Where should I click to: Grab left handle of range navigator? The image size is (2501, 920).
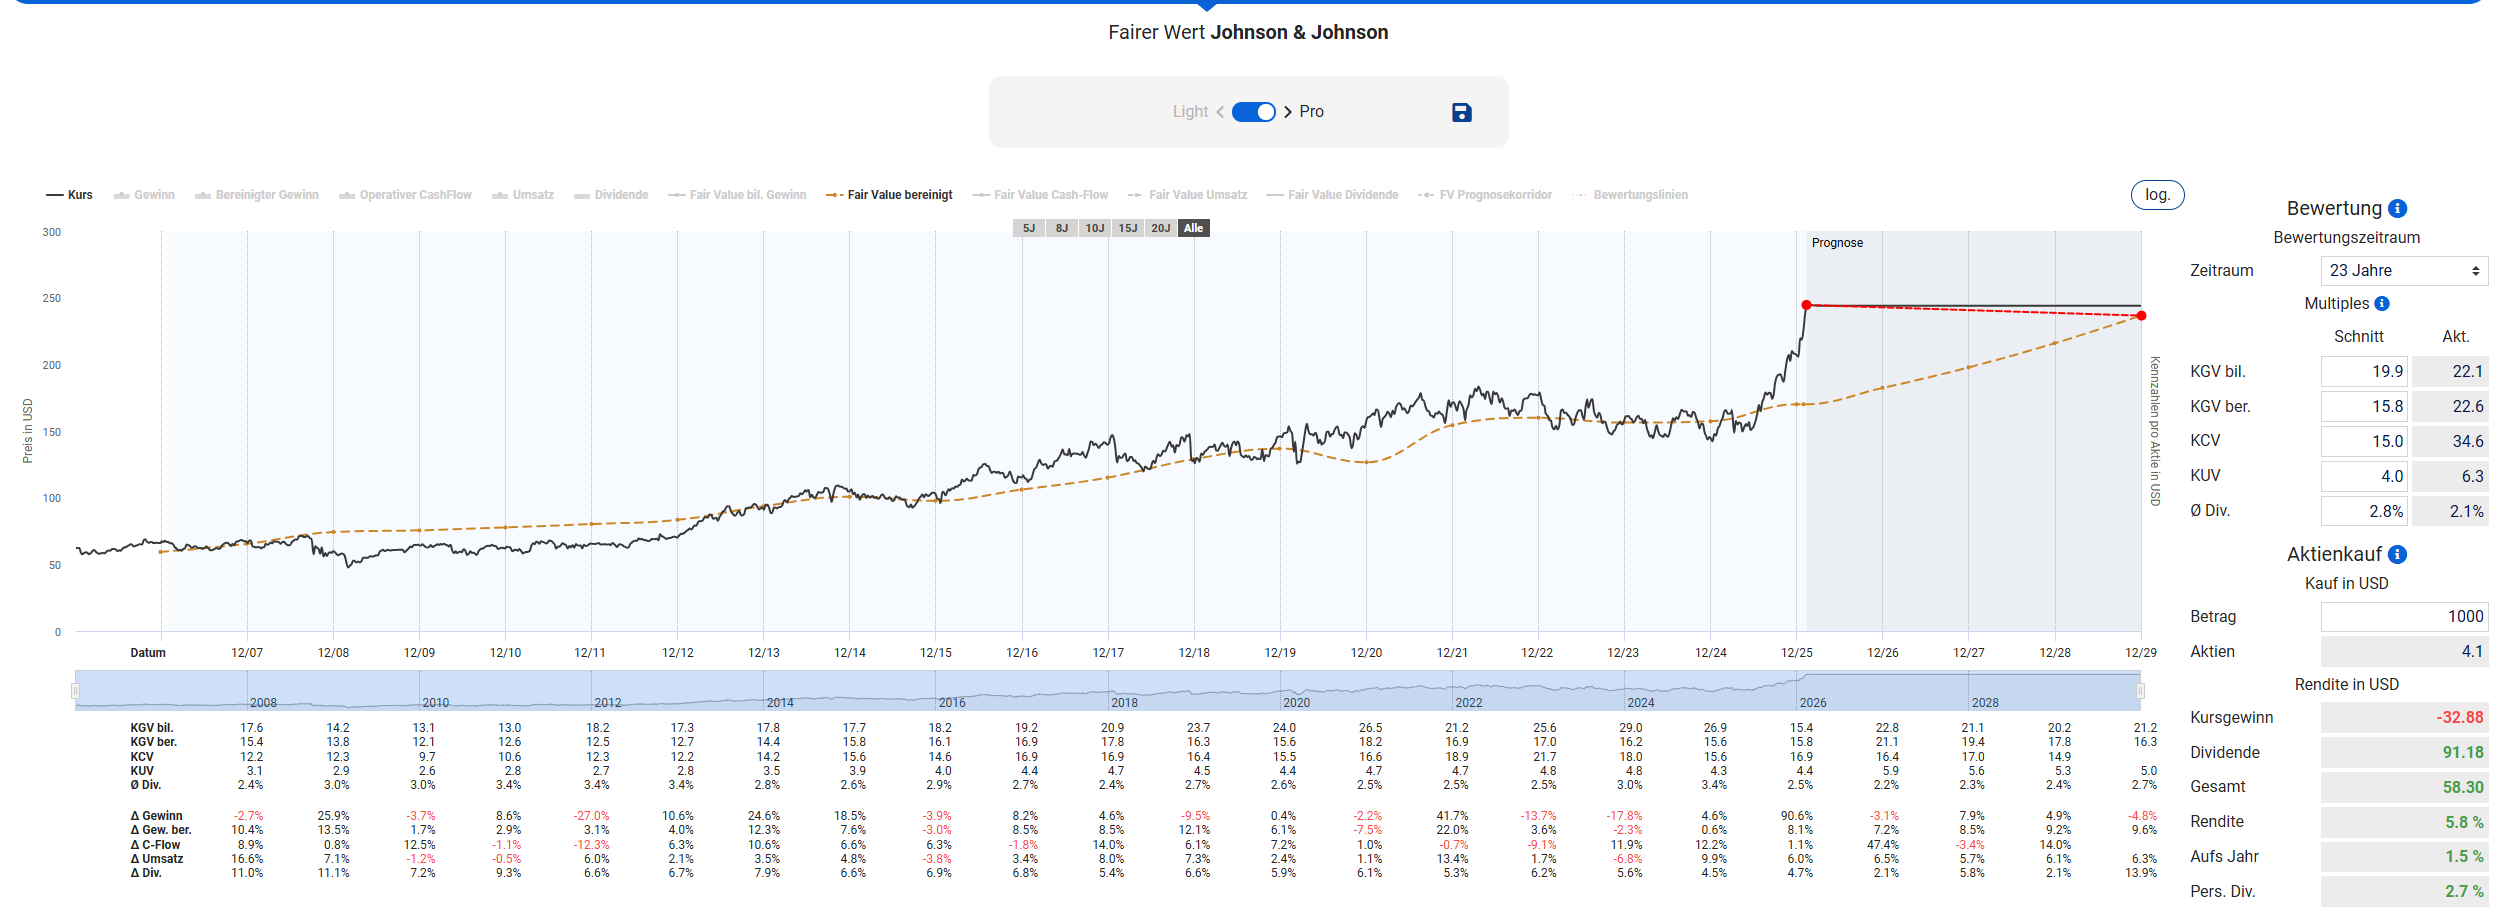[75, 691]
